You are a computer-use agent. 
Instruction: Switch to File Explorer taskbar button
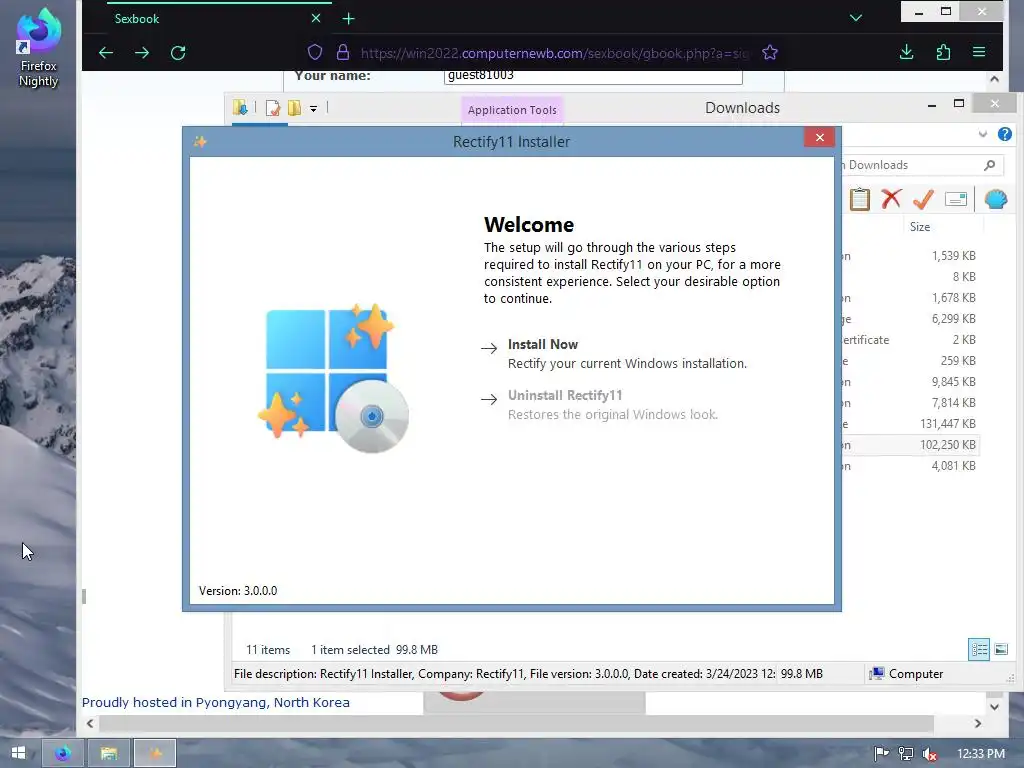pyautogui.click(x=109, y=753)
